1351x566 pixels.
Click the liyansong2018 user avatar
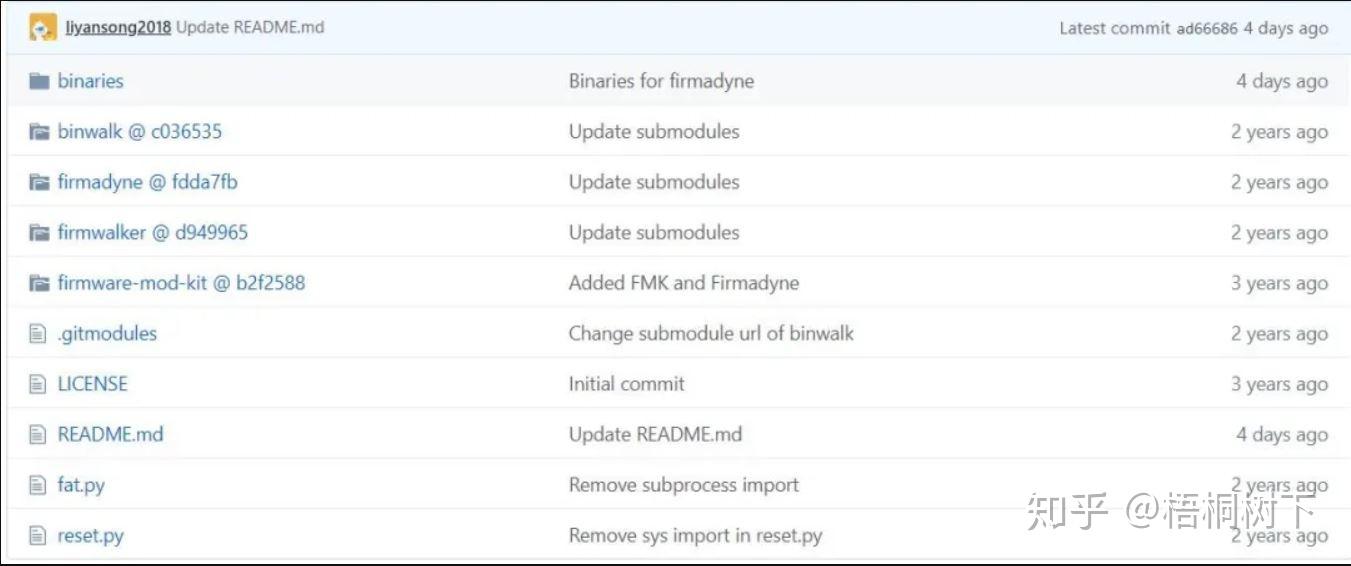[43, 28]
